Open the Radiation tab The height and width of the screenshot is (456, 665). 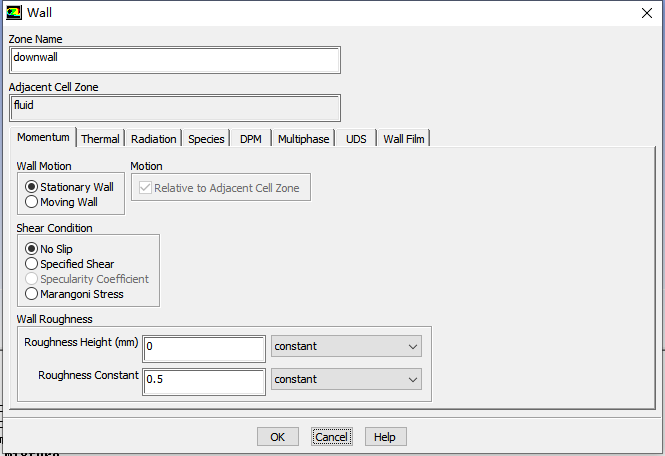pyautogui.click(x=153, y=139)
